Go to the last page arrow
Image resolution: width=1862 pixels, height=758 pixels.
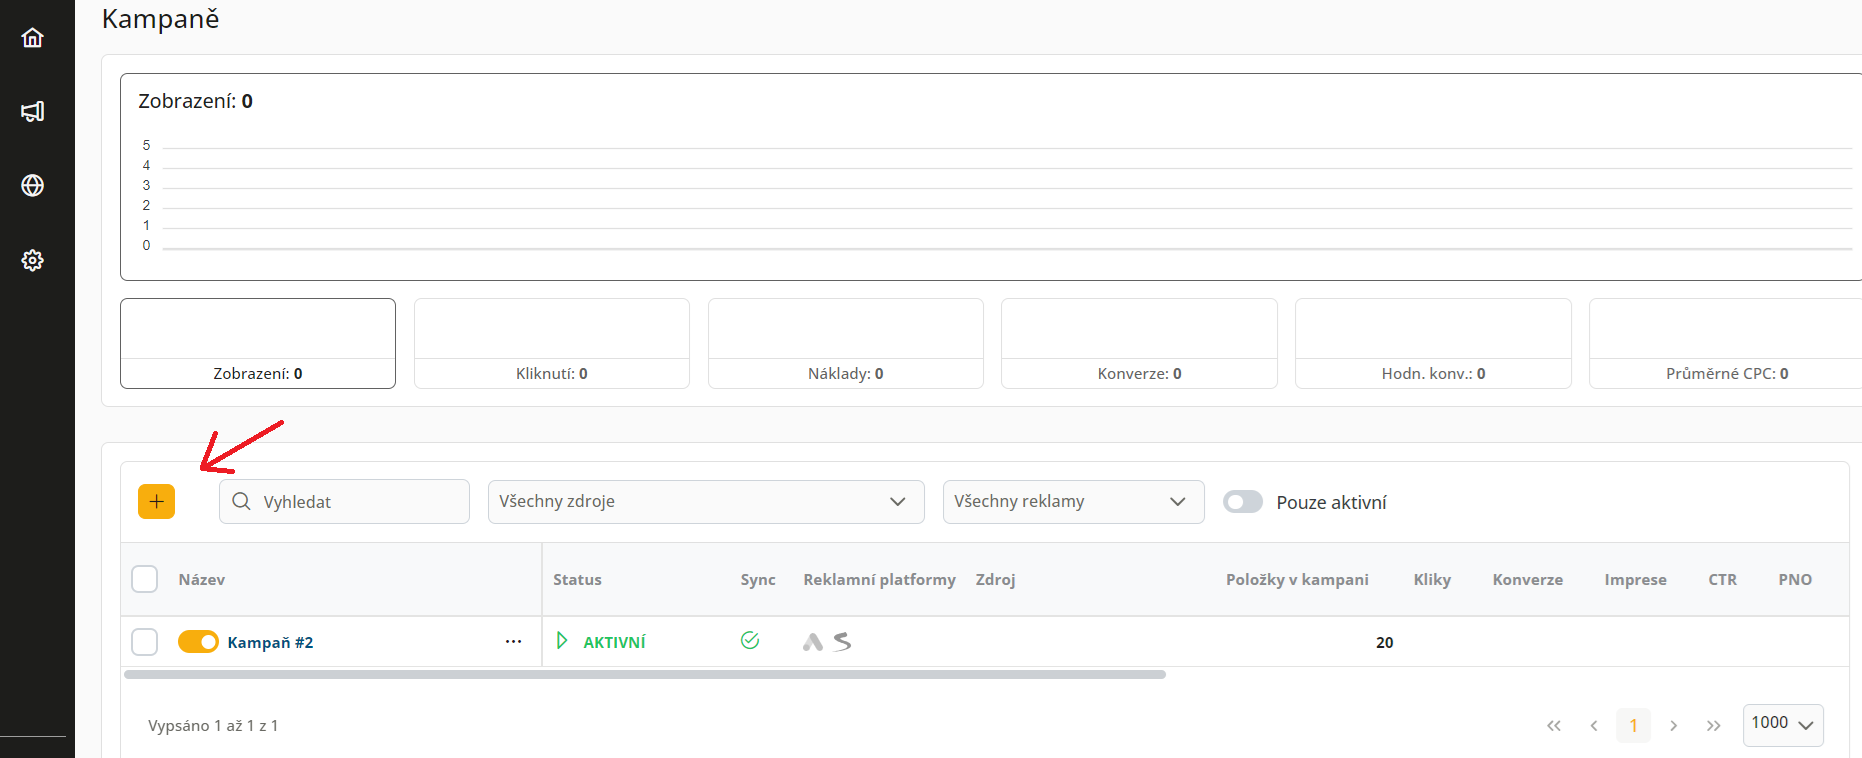click(1713, 726)
